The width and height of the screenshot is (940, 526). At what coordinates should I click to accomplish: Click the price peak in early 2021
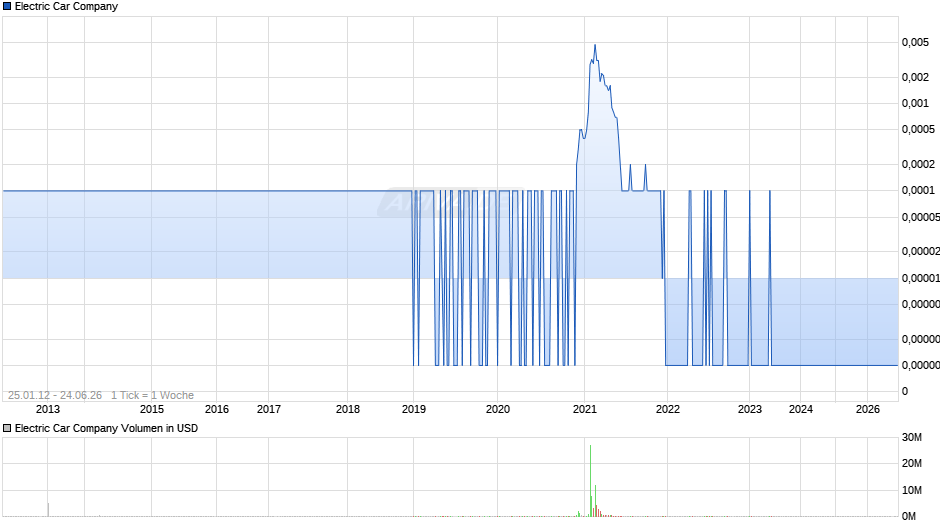click(595, 45)
